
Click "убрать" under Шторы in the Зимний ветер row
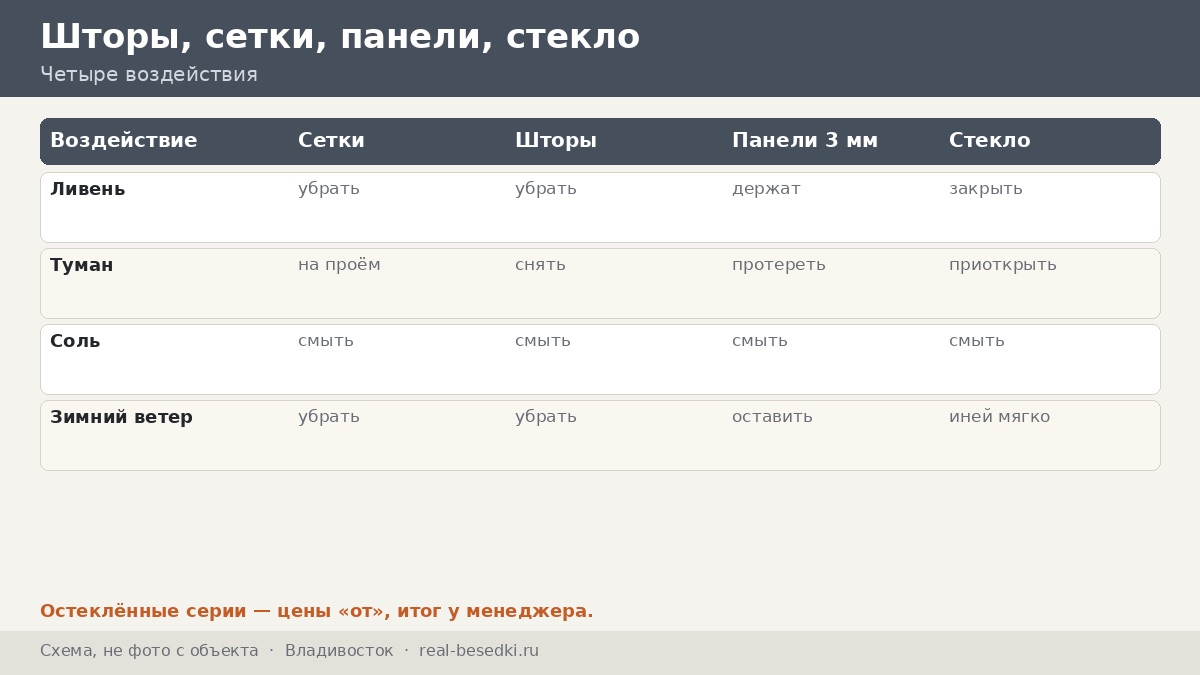point(546,417)
